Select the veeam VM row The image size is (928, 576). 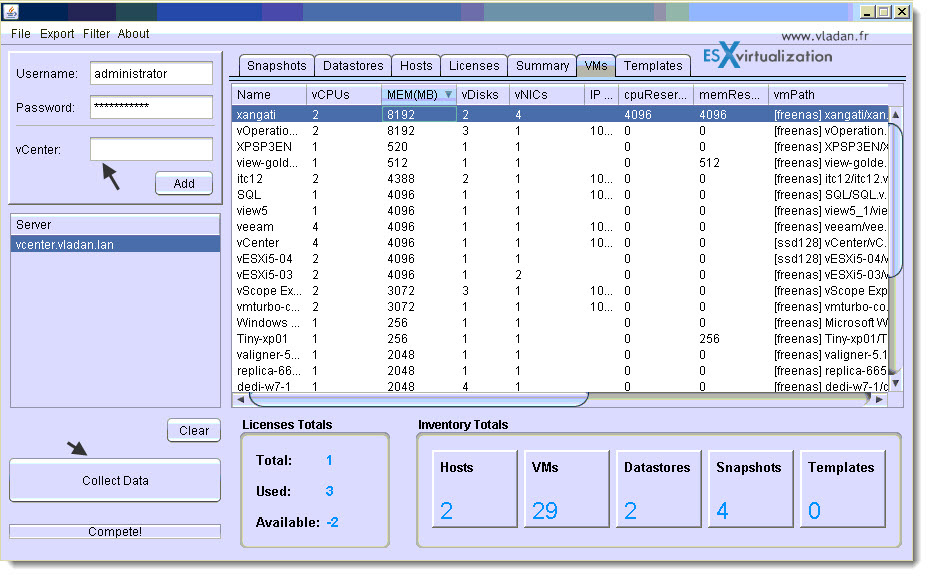560,227
